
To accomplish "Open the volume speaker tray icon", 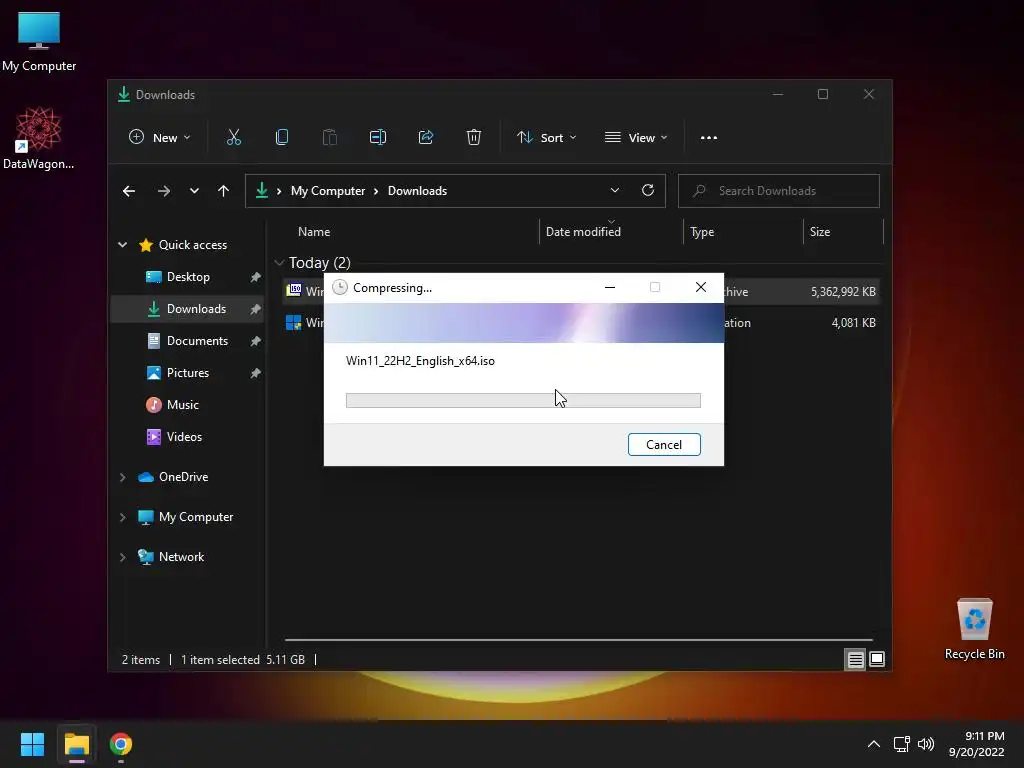I will pyautogui.click(x=926, y=744).
